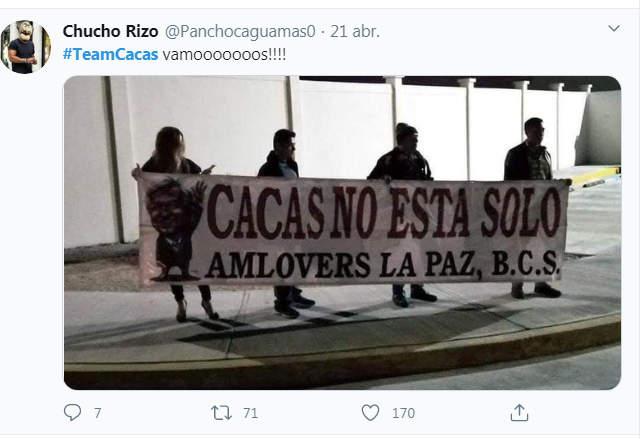The image size is (642, 439).
Task: Click the tweet text vamooooooos!!!!
Action: point(224,54)
